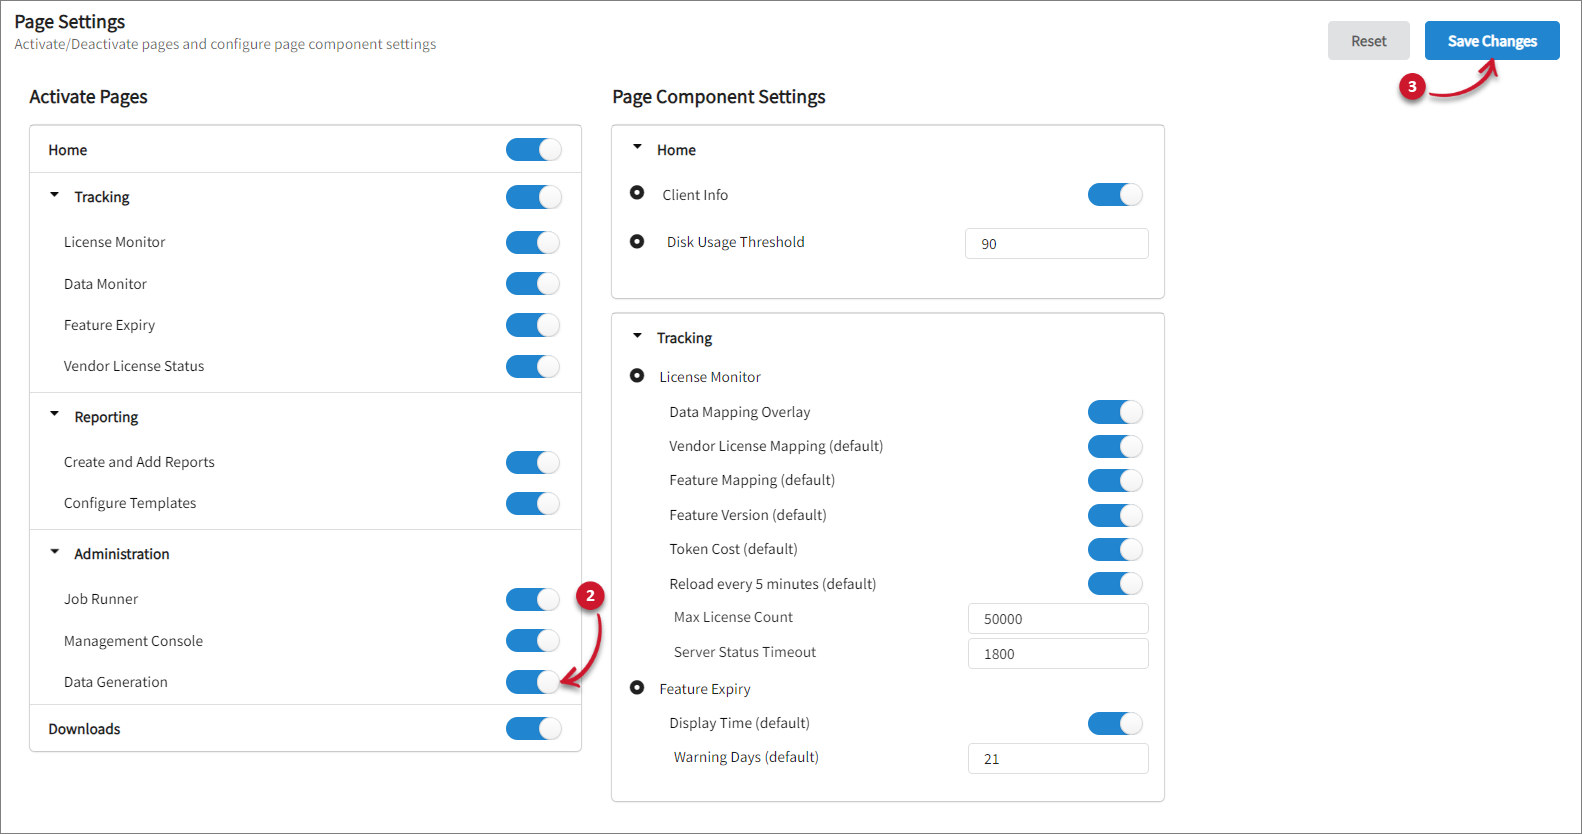Select the Vendor License Status label
The width and height of the screenshot is (1582, 834).
point(134,366)
